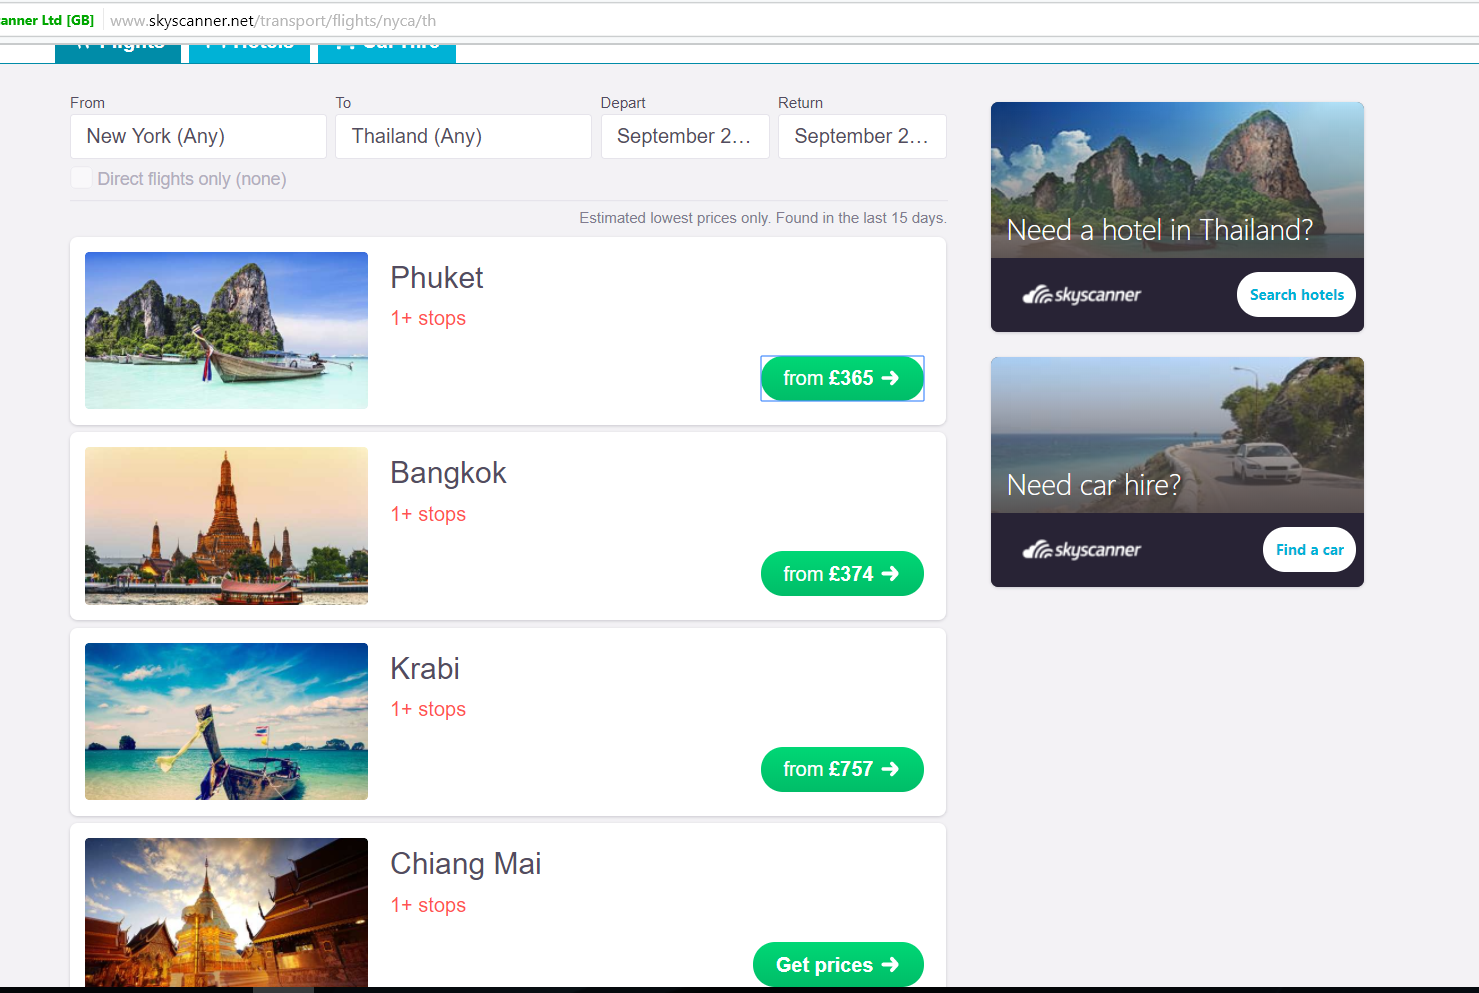Image resolution: width=1479 pixels, height=993 pixels.
Task: Click Search hotels in the hotel ad
Action: [1296, 295]
